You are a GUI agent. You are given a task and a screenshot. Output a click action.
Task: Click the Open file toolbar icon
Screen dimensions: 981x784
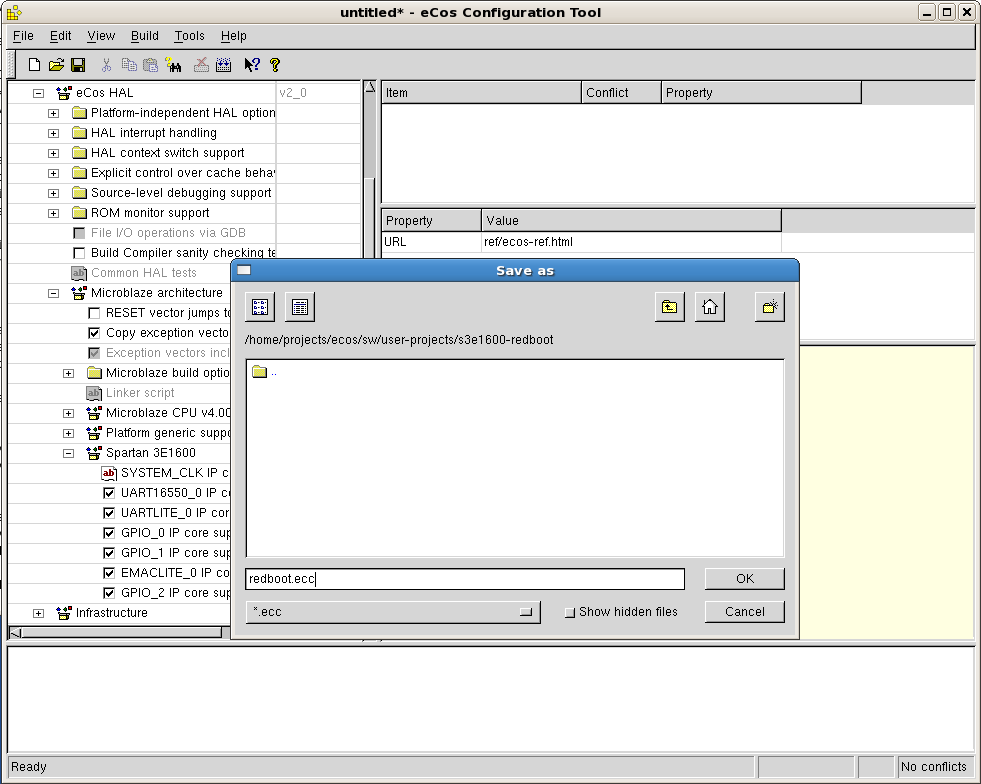pos(56,65)
